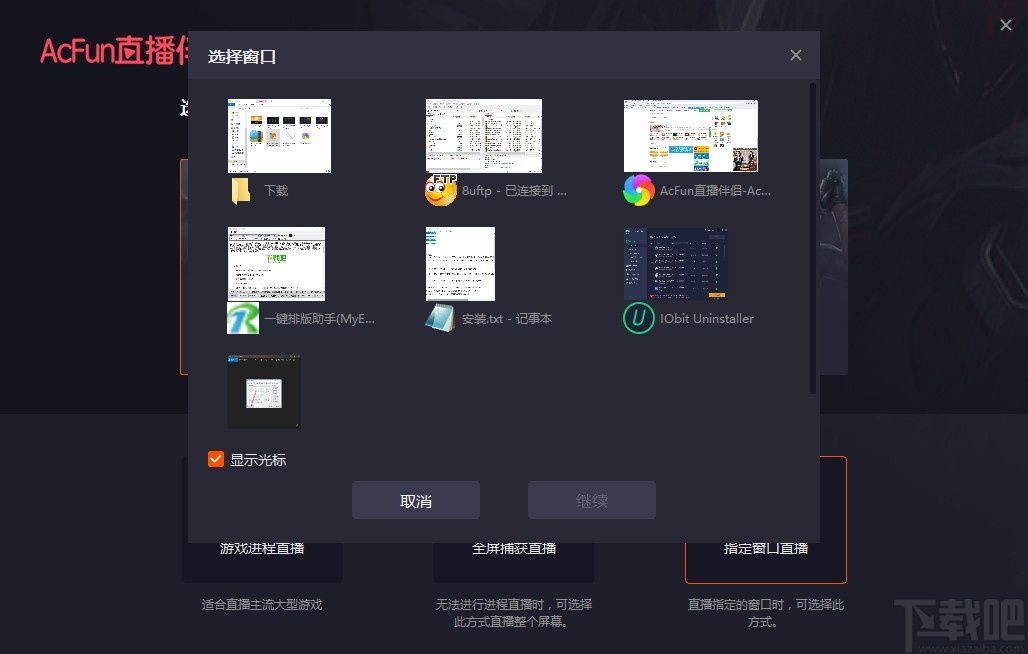Select the unlabeled bottom-row window thumbnail

click(264, 391)
